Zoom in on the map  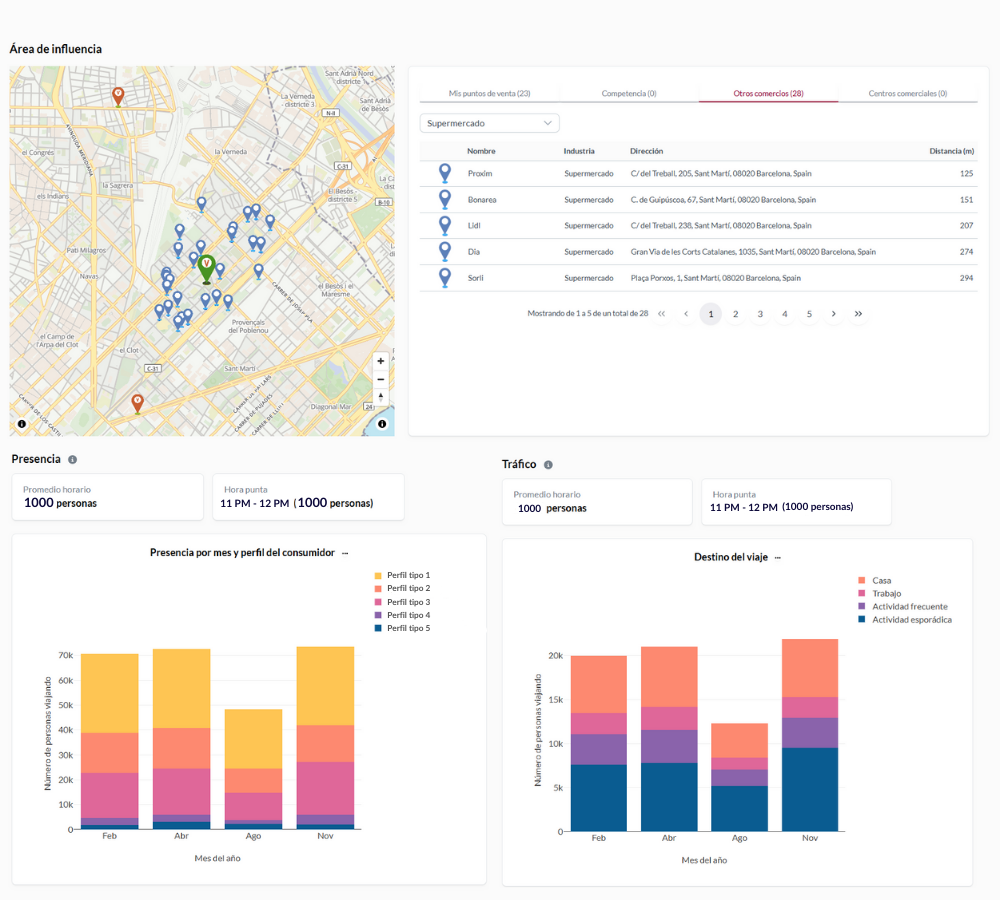coord(380,361)
